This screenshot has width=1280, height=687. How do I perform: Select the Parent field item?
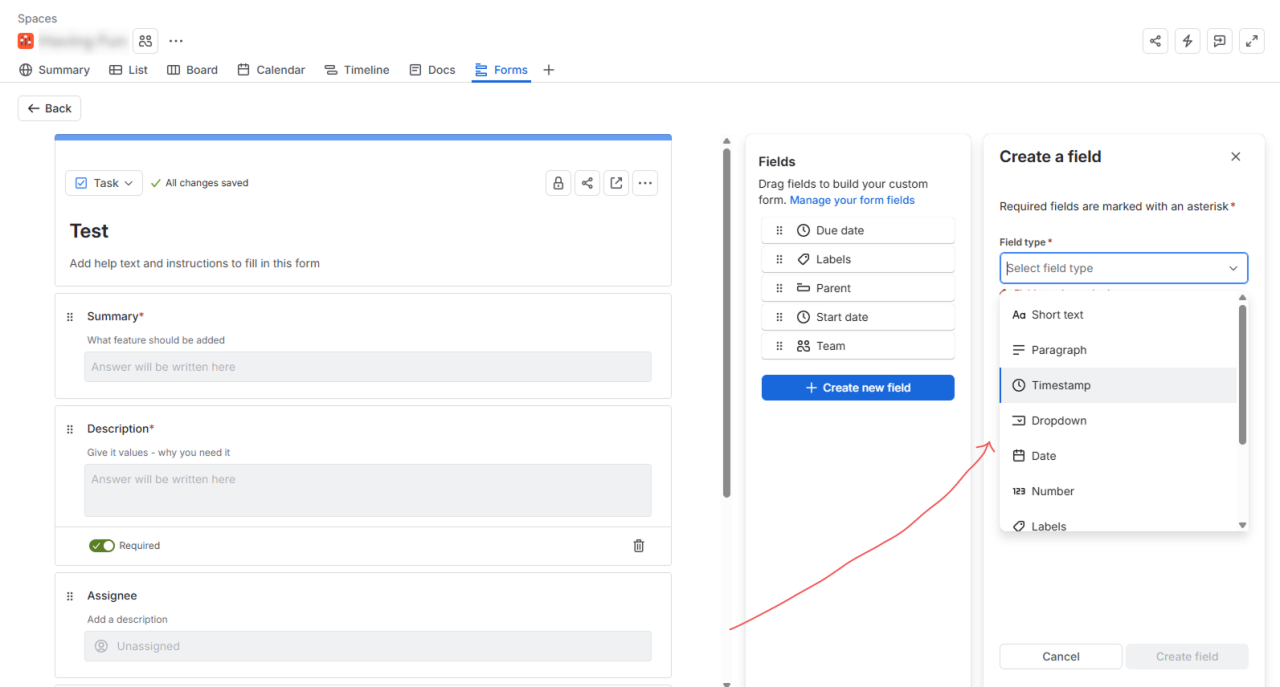coord(858,288)
